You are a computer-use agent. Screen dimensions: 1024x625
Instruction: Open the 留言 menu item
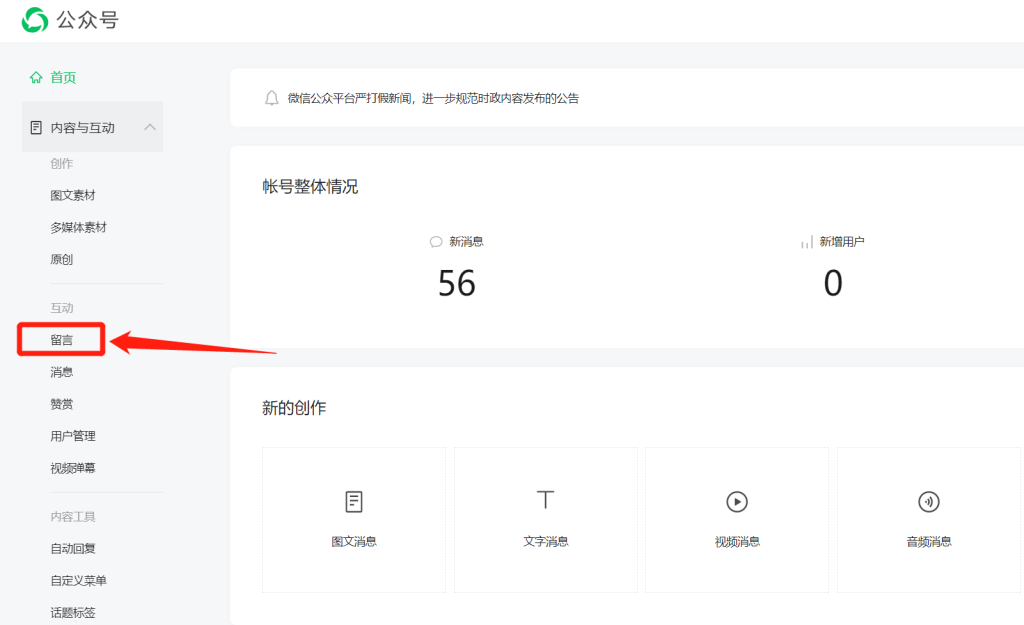point(62,340)
